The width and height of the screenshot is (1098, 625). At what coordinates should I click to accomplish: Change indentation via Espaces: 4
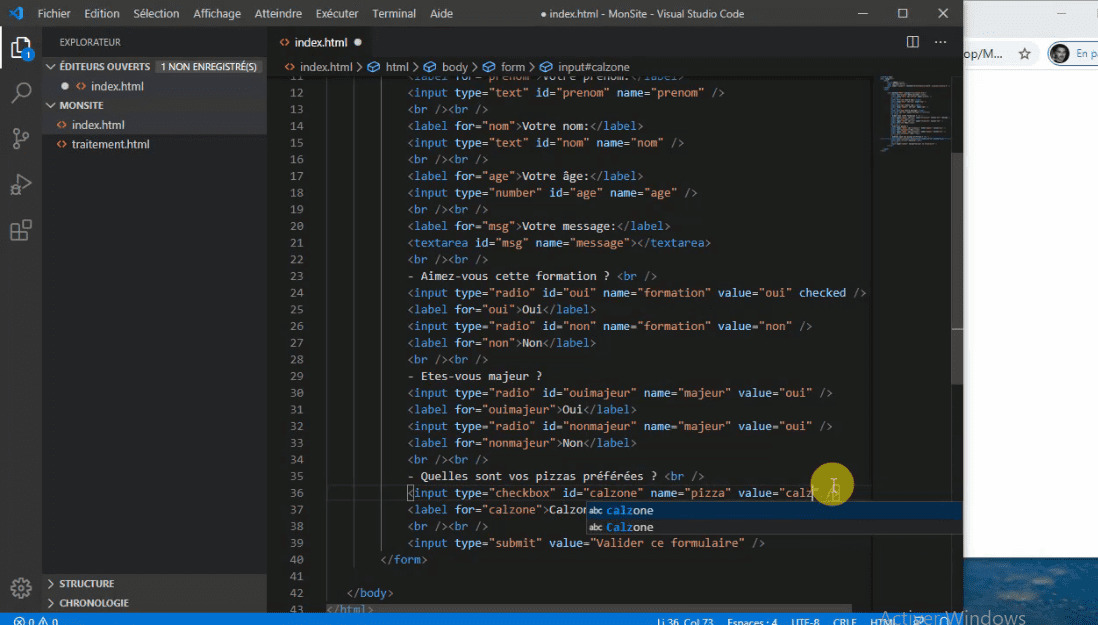[752, 621]
